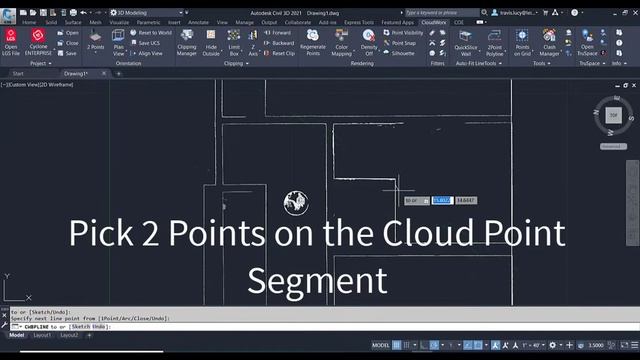Select the QuickSlice Wall tool
Viewport: 640px width, 360px height.
(x=466, y=42)
